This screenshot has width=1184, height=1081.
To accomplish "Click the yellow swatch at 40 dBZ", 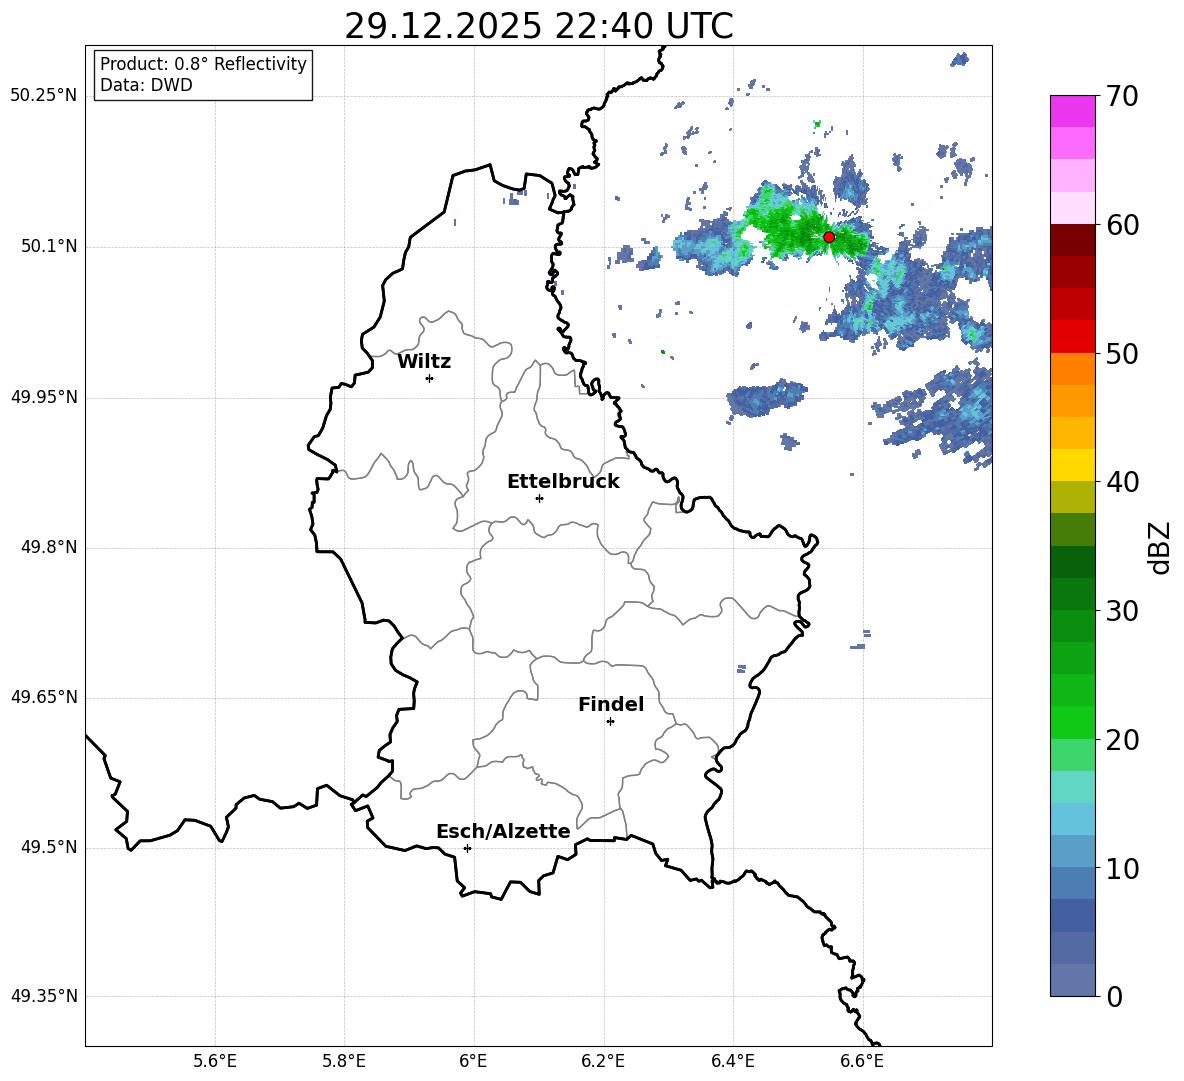I will click(x=1072, y=465).
